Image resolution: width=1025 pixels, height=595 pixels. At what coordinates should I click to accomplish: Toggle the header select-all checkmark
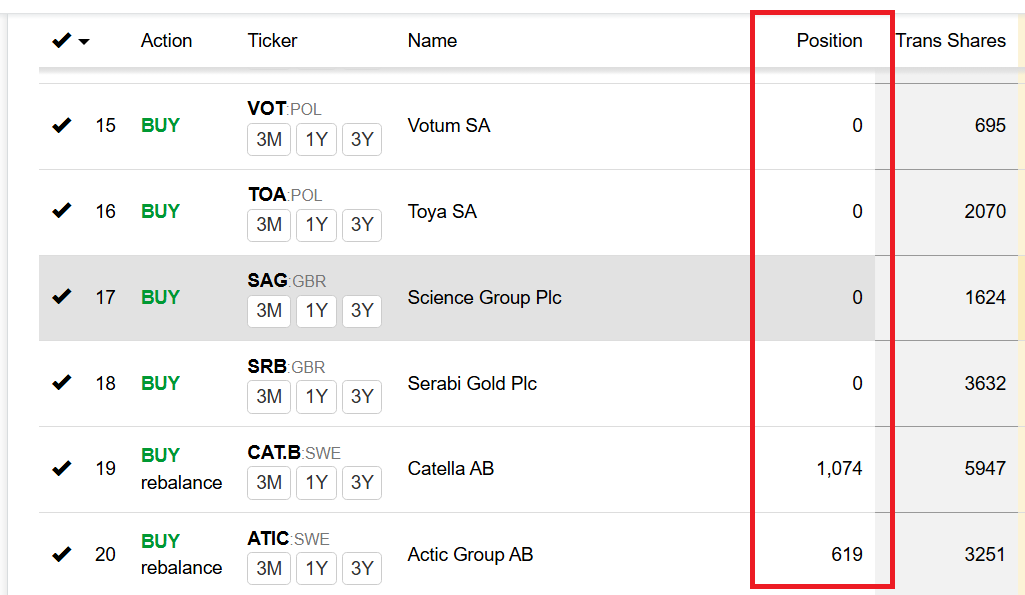tap(61, 41)
